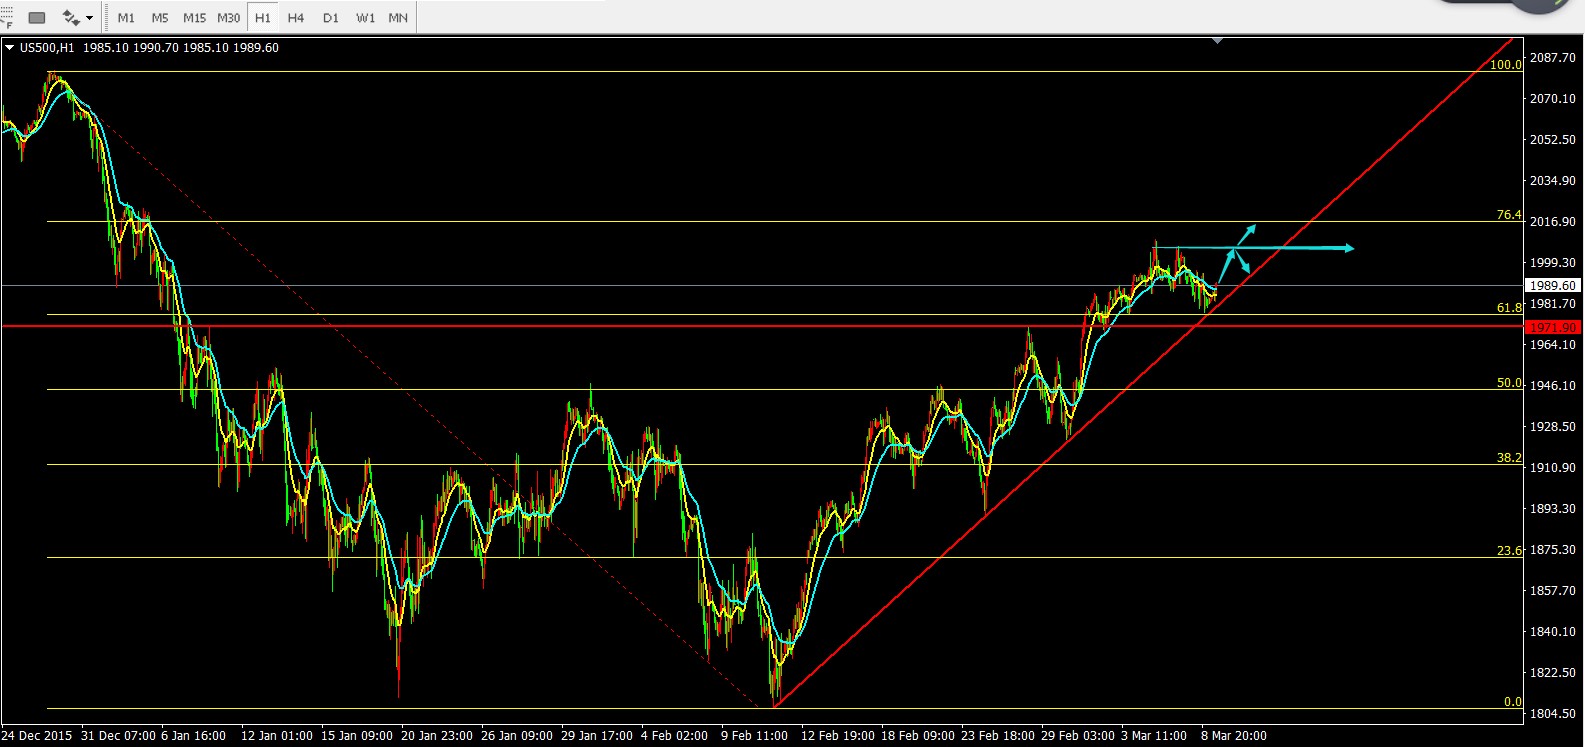
Task: Change chart period to H4
Action: (296, 18)
